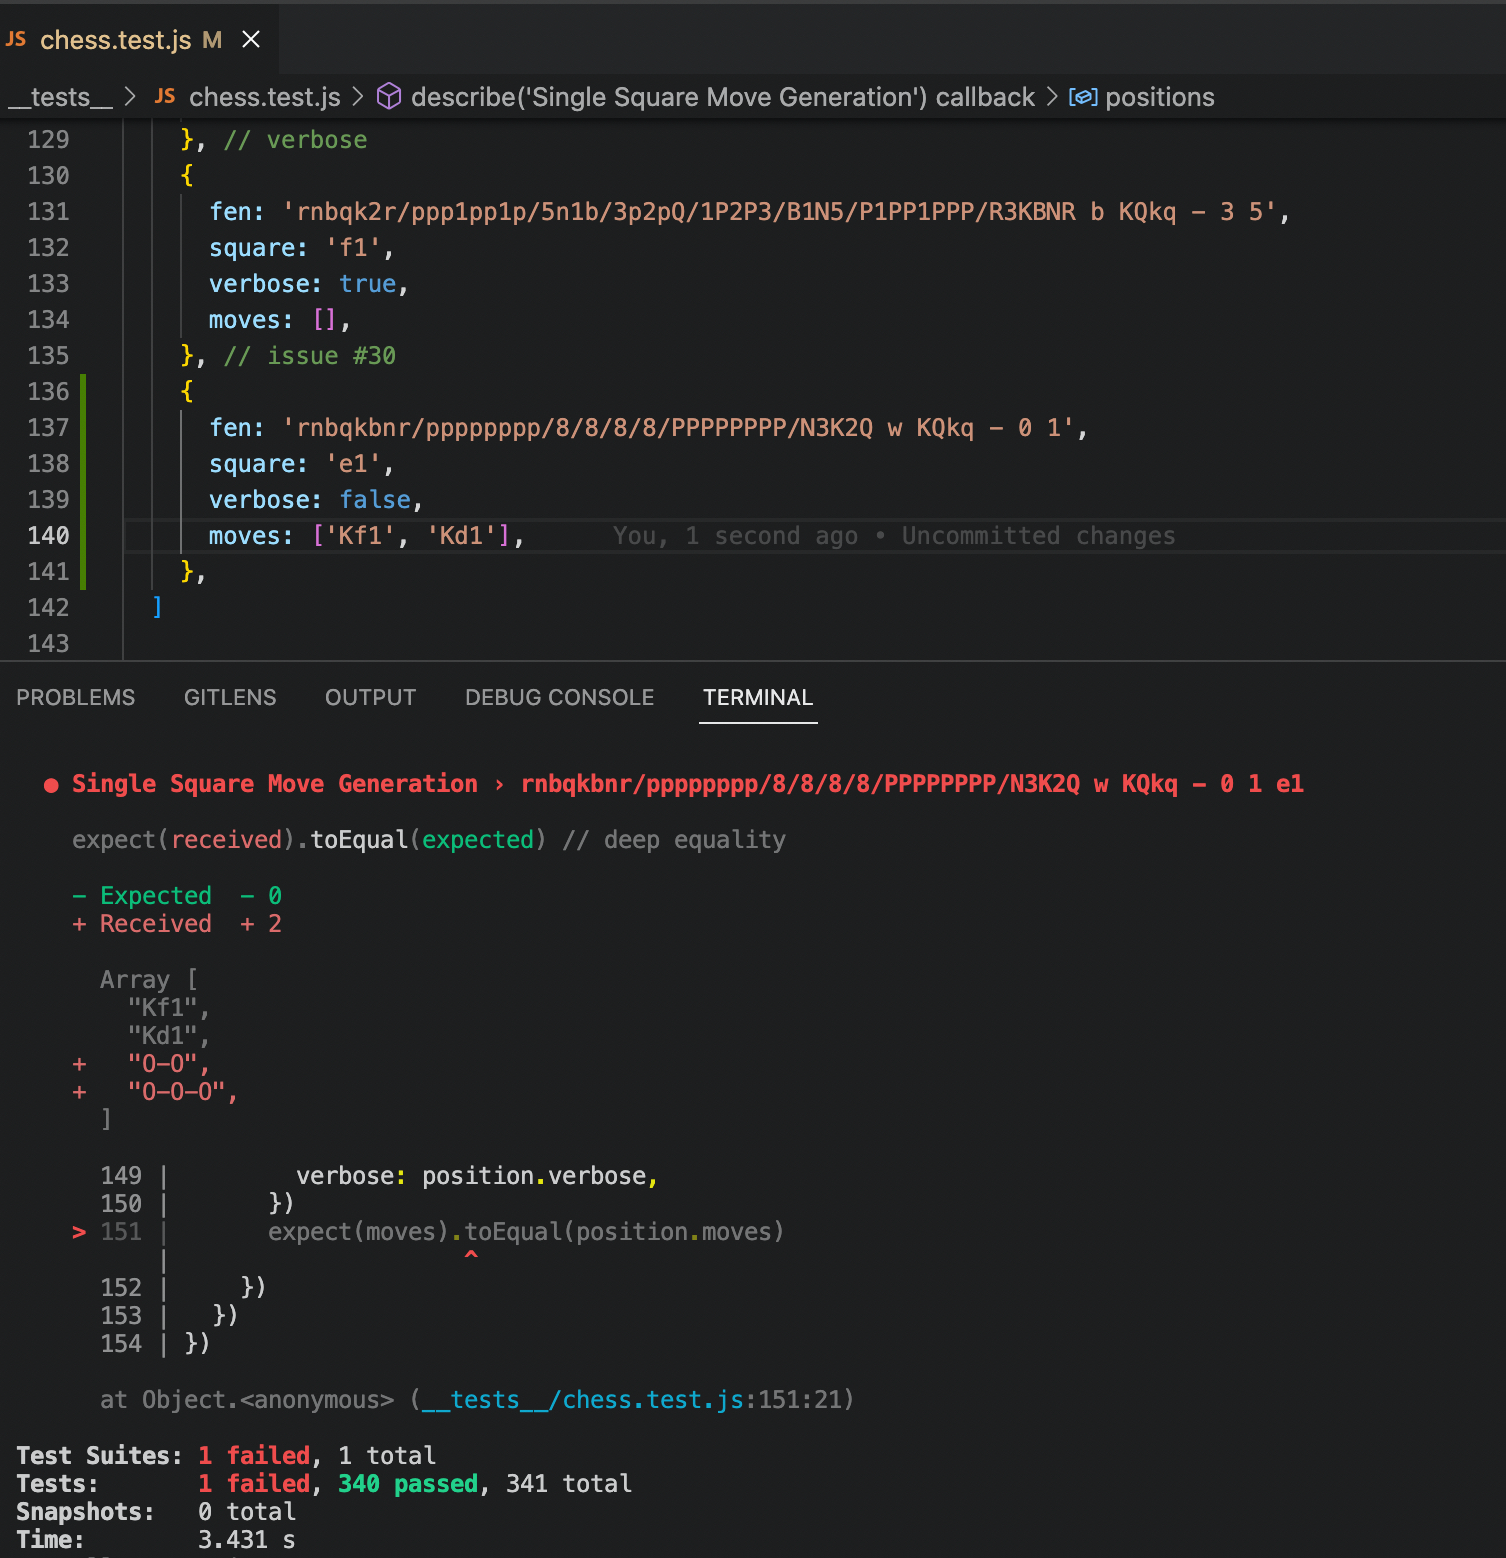Click the JavaScript icon in the breadcrumb bar

click(x=165, y=96)
